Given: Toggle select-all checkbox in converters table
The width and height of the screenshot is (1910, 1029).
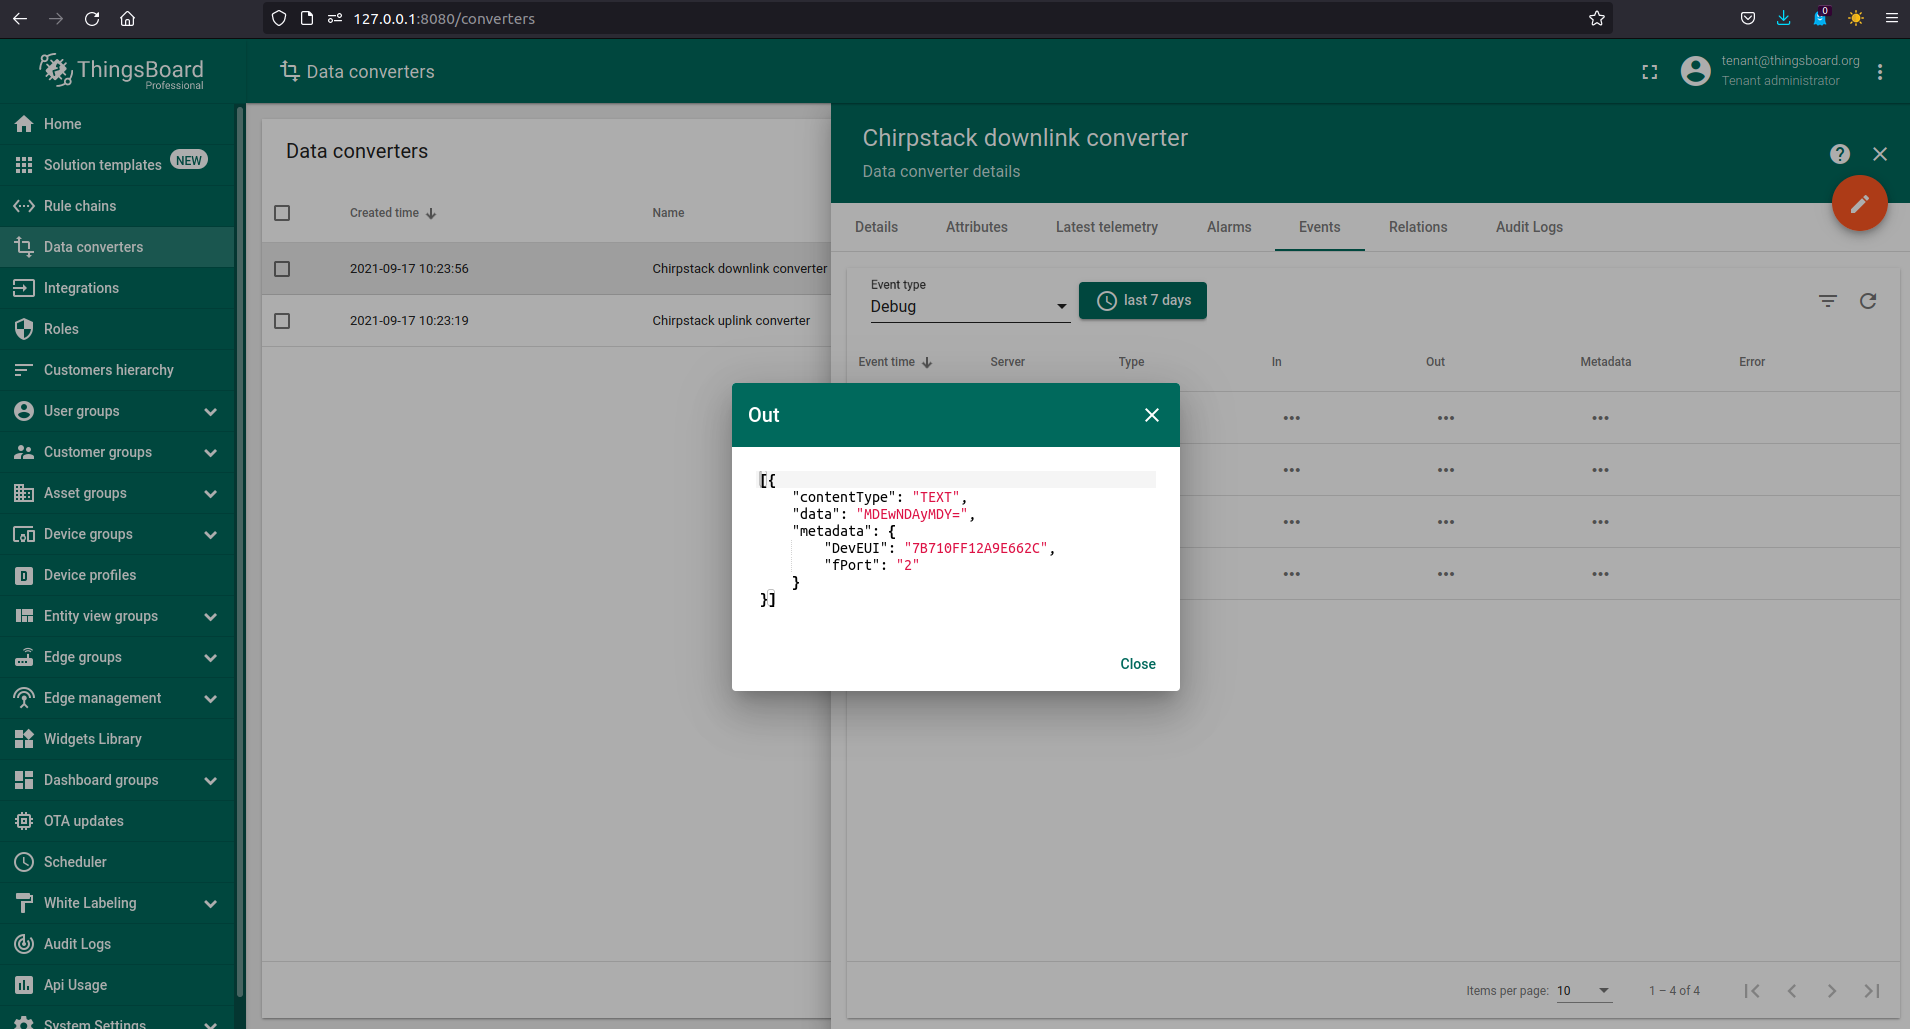Looking at the screenshot, I should (282, 213).
